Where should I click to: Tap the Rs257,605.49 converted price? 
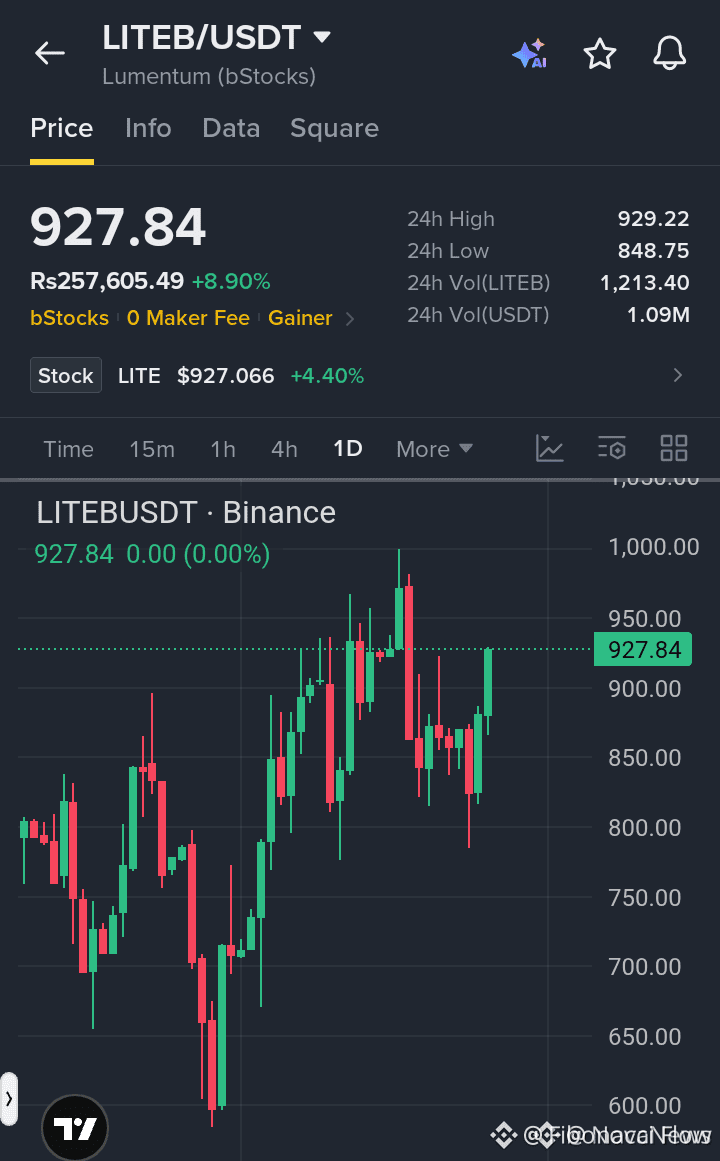(107, 281)
